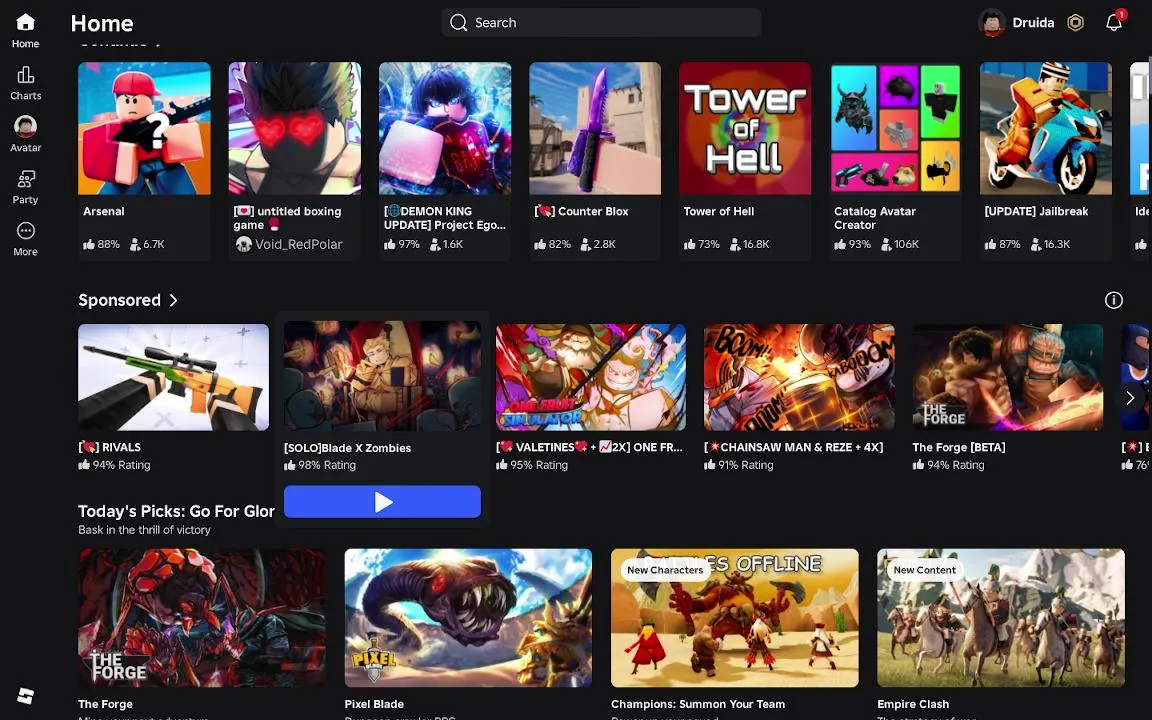Click [UPDATE] Jailbreak title
The image size is (1152, 720).
(x=1036, y=211)
